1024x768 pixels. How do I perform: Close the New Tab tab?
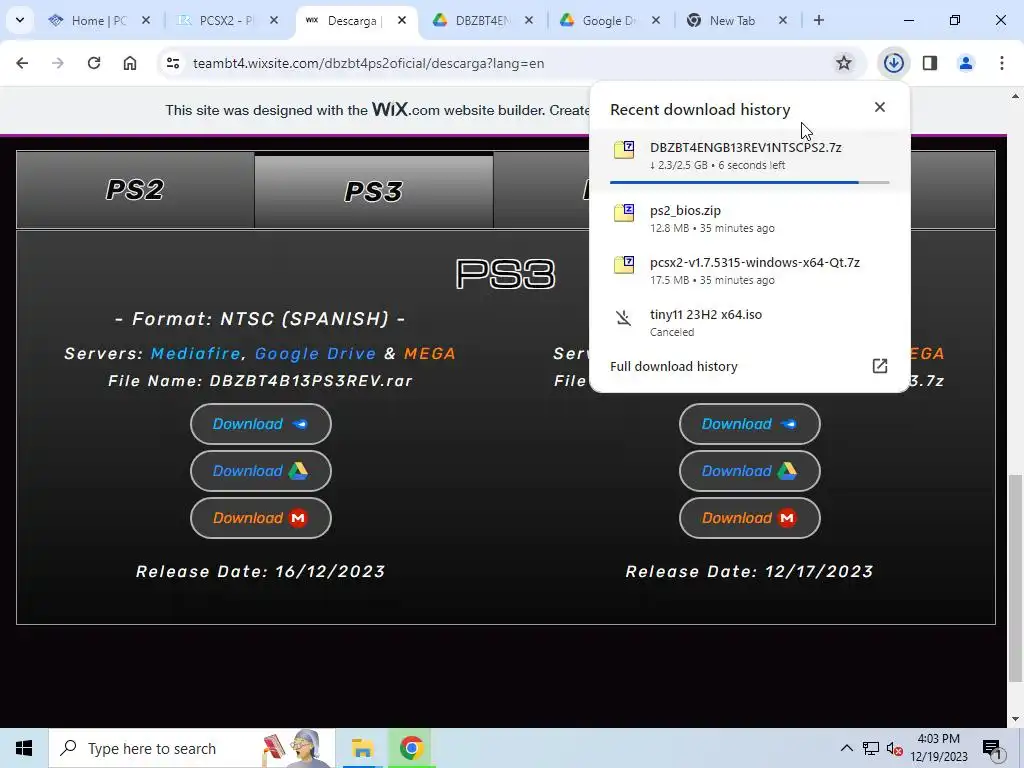783,20
